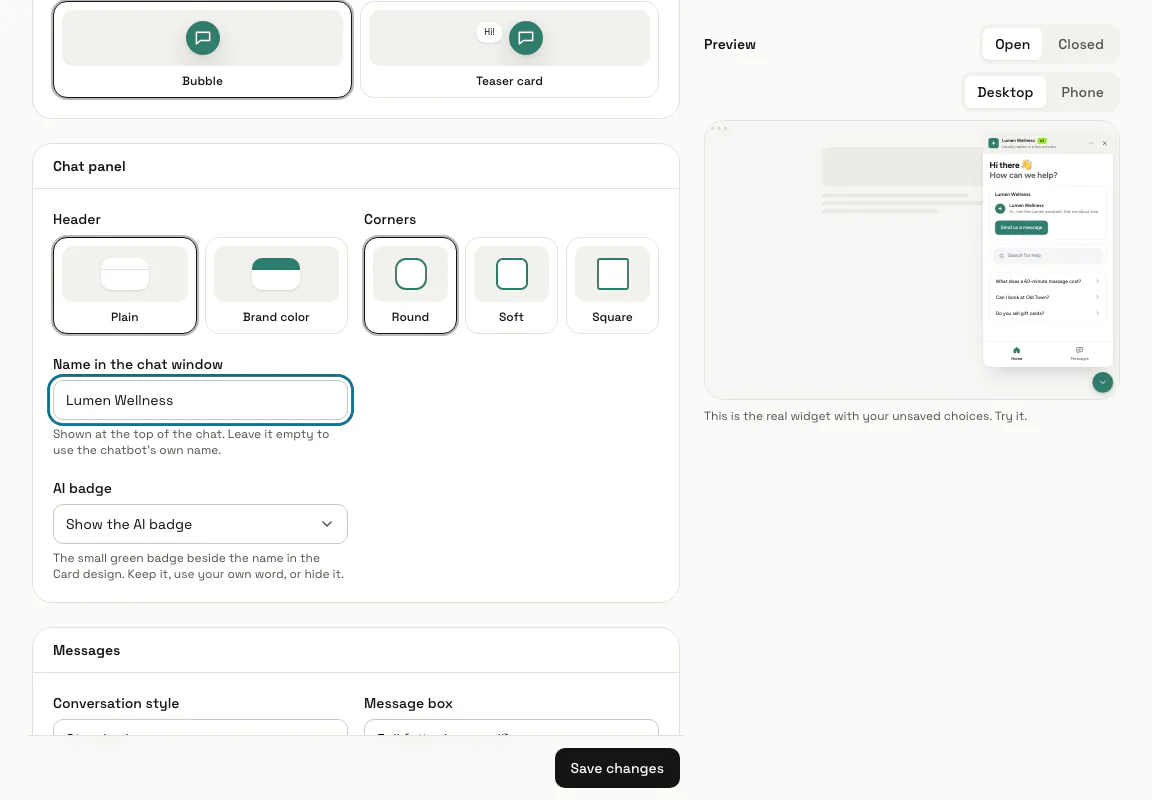
Task: Click the sharp square icon for Square corners
Action: (613, 274)
